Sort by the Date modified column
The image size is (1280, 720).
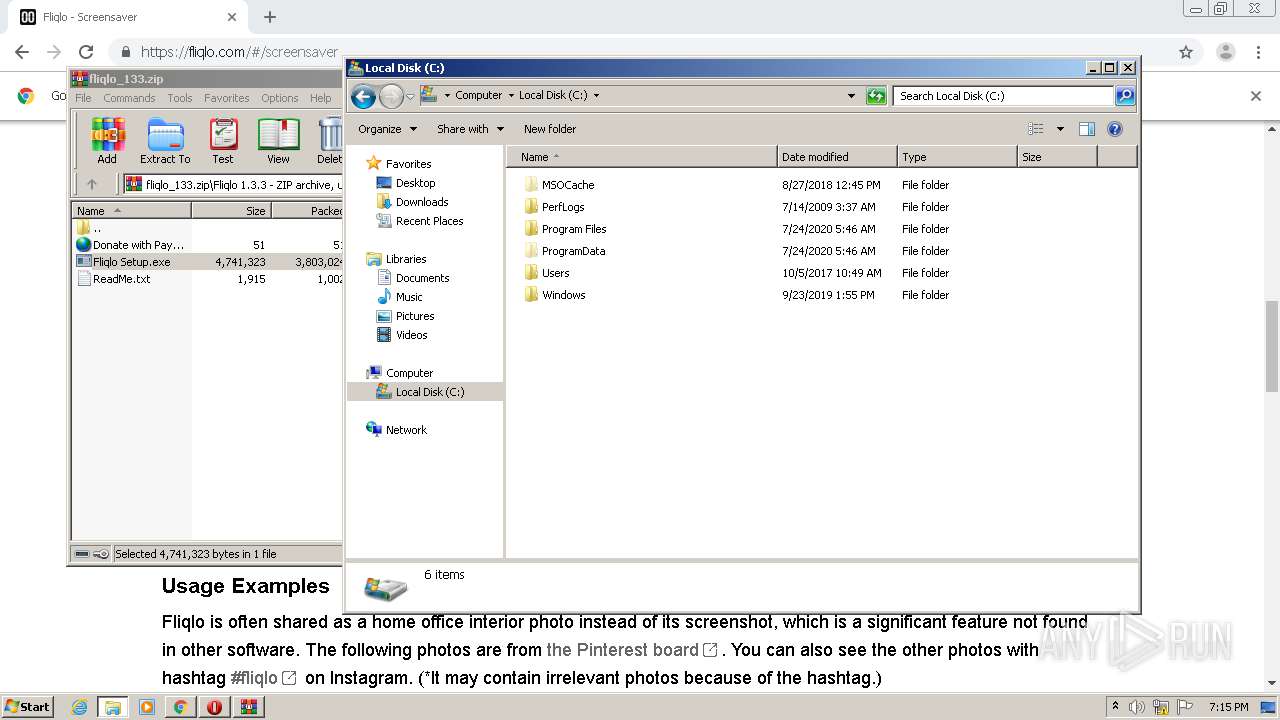click(837, 157)
